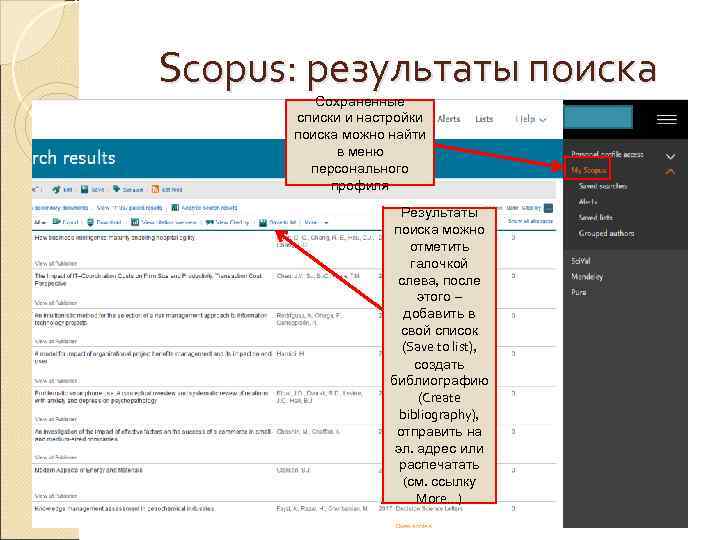This screenshot has height=540, width=720.
Task: Click the Analyze search results link text
Action: tap(209, 208)
